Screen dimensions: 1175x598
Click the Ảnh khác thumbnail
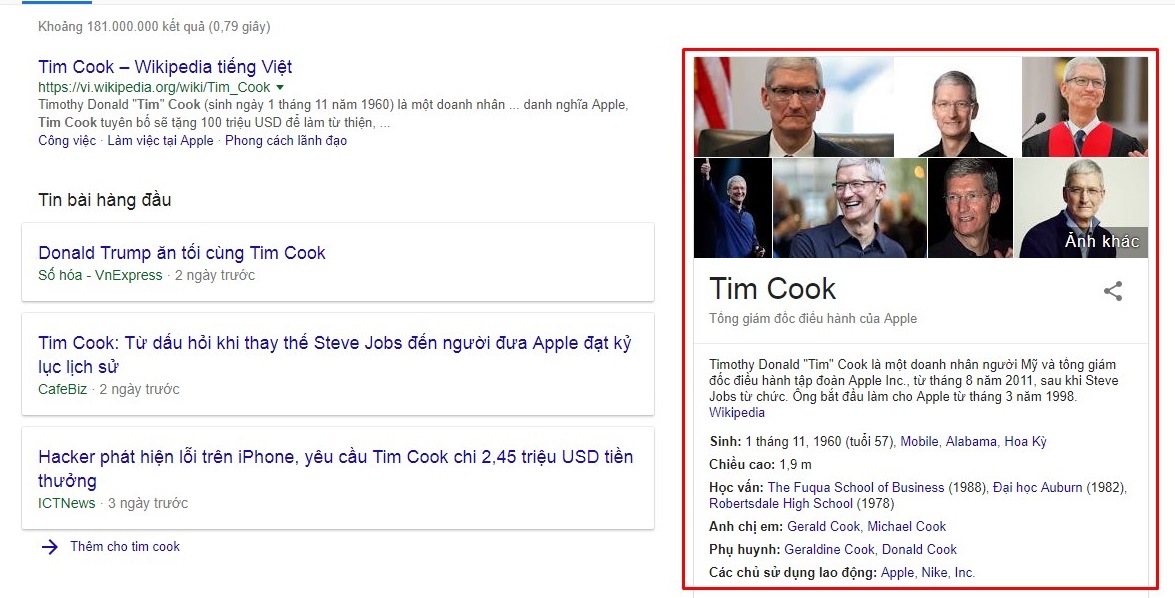[1083, 208]
